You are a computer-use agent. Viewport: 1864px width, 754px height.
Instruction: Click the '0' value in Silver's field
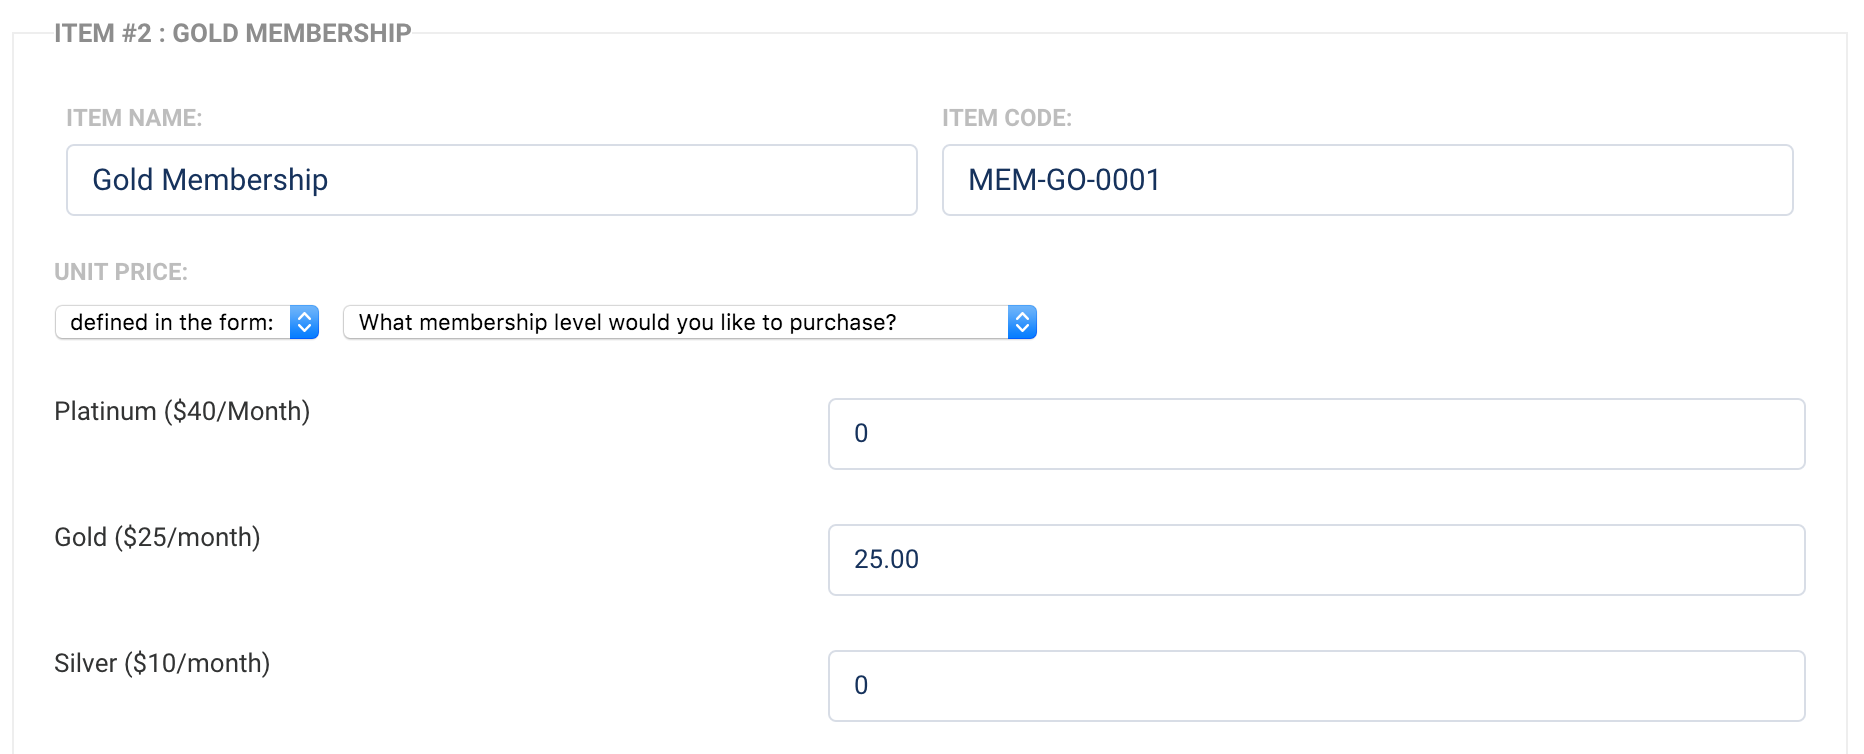861,686
